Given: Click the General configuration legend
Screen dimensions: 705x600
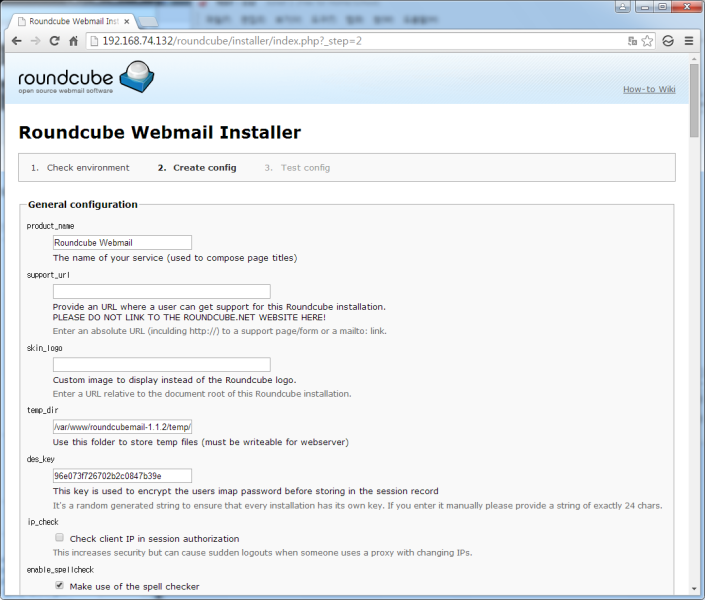Looking at the screenshot, I should 83,204.
